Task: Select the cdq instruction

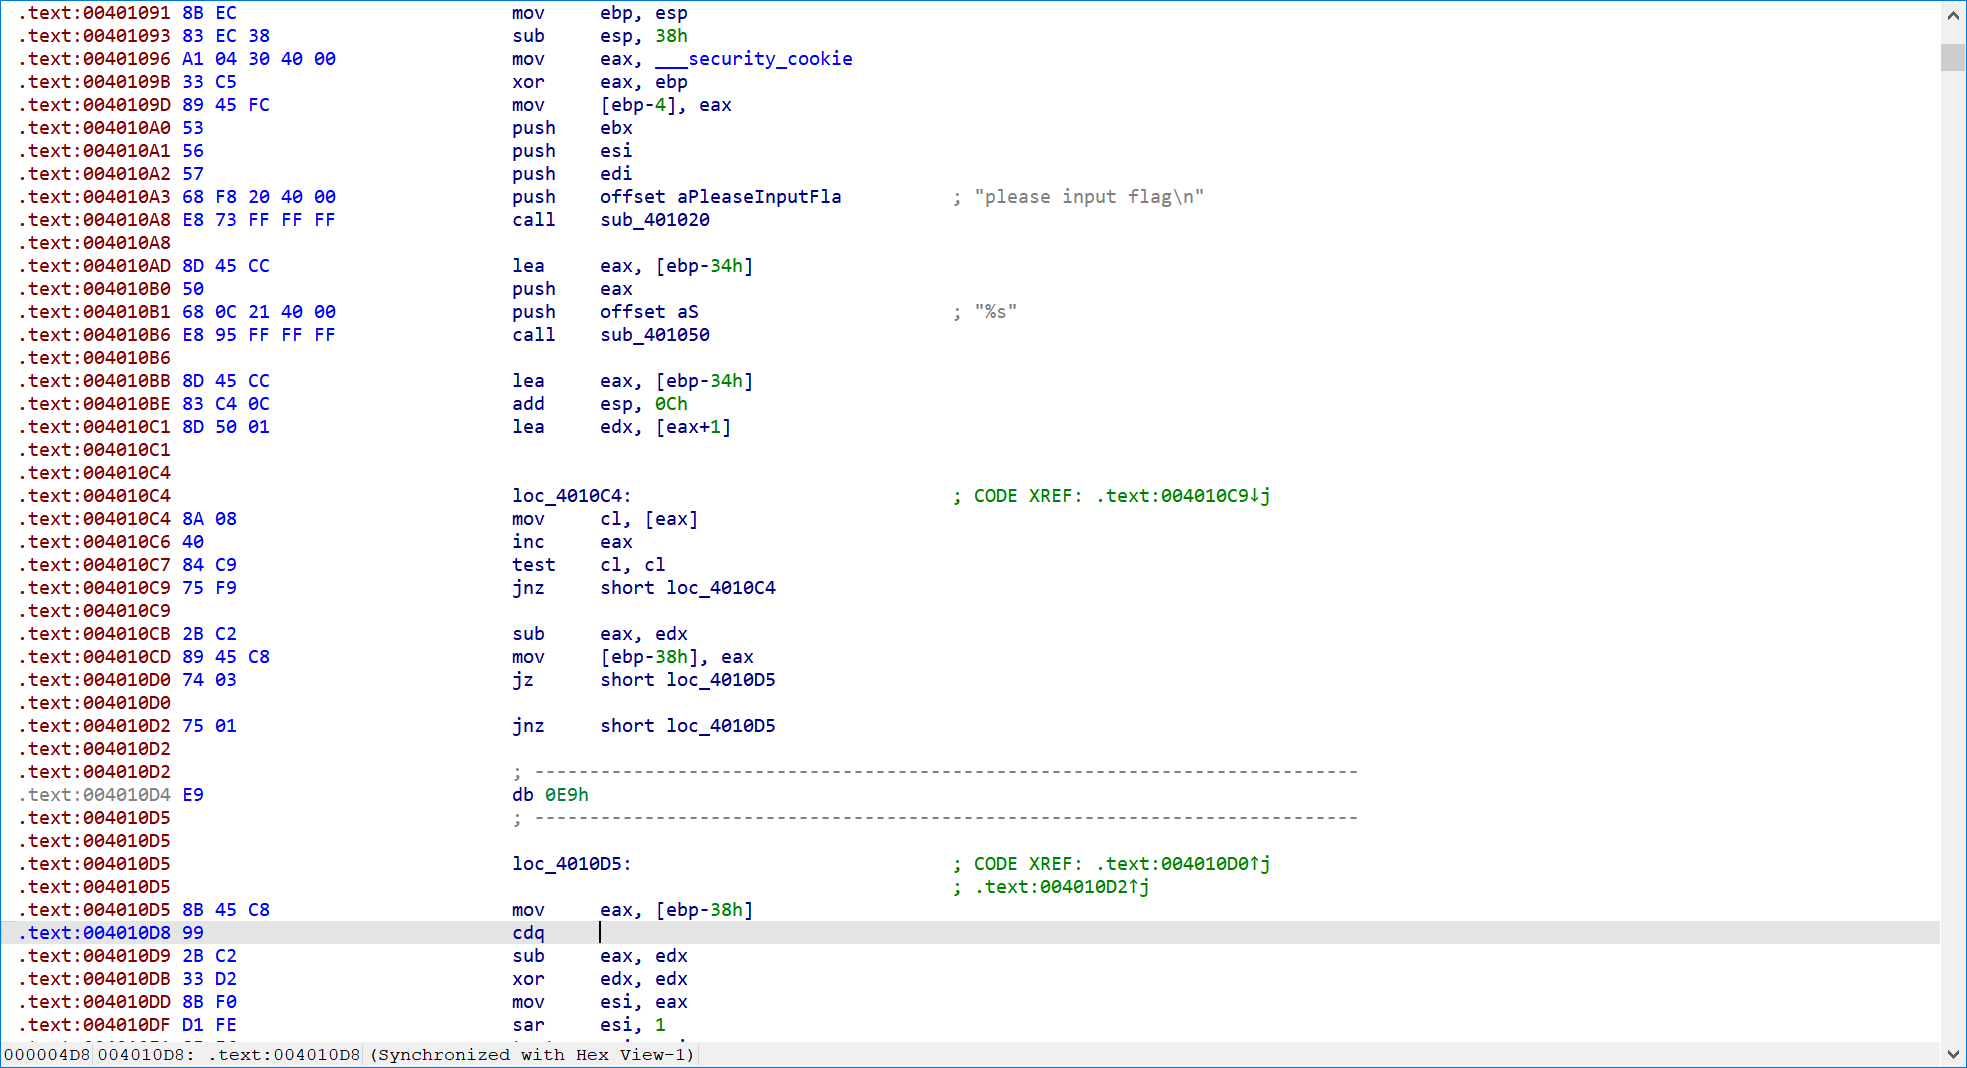Action: [x=528, y=933]
